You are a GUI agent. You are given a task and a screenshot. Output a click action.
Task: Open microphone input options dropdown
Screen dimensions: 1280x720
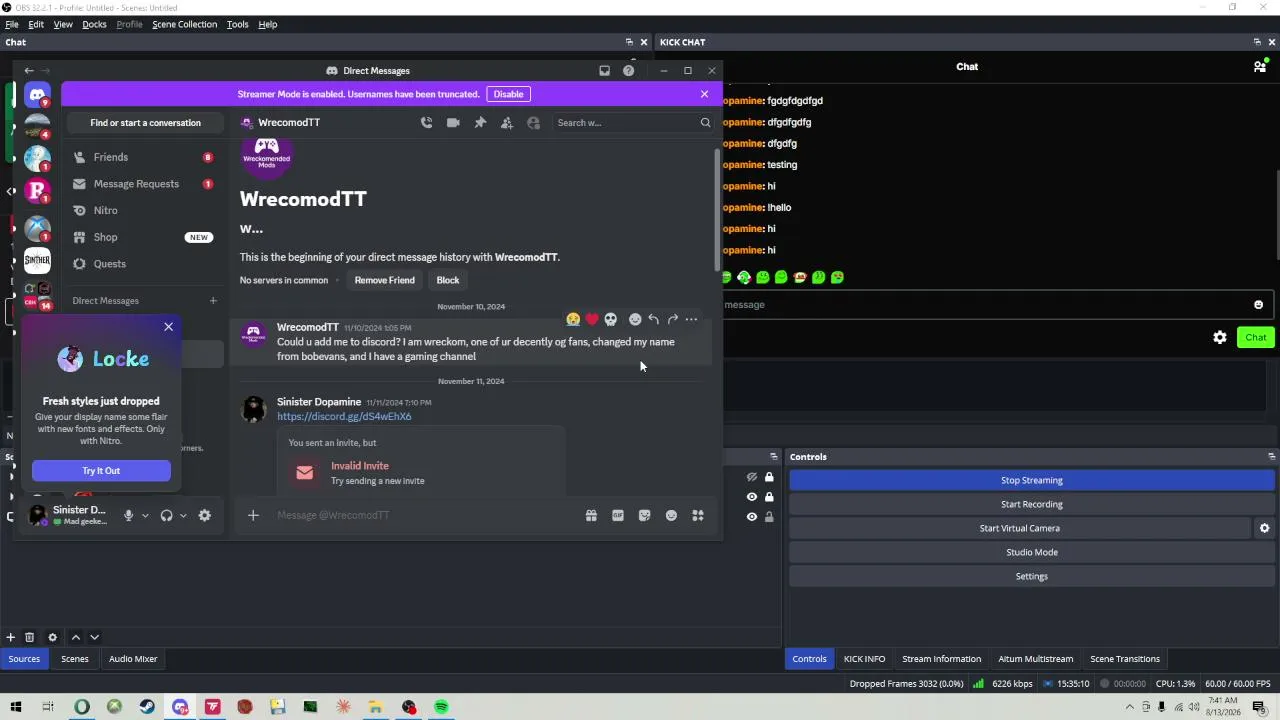click(x=145, y=515)
